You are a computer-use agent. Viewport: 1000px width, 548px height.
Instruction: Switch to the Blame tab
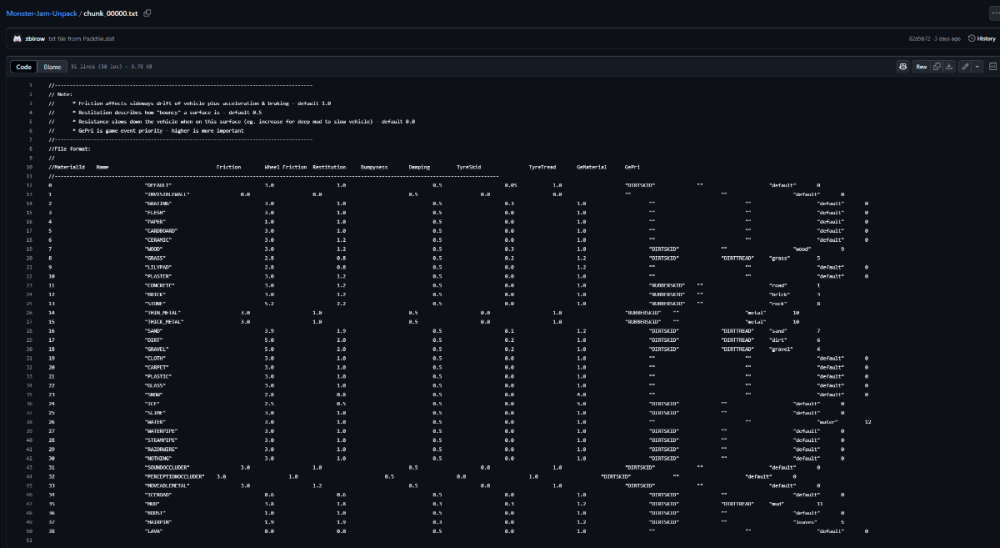[x=51, y=67]
